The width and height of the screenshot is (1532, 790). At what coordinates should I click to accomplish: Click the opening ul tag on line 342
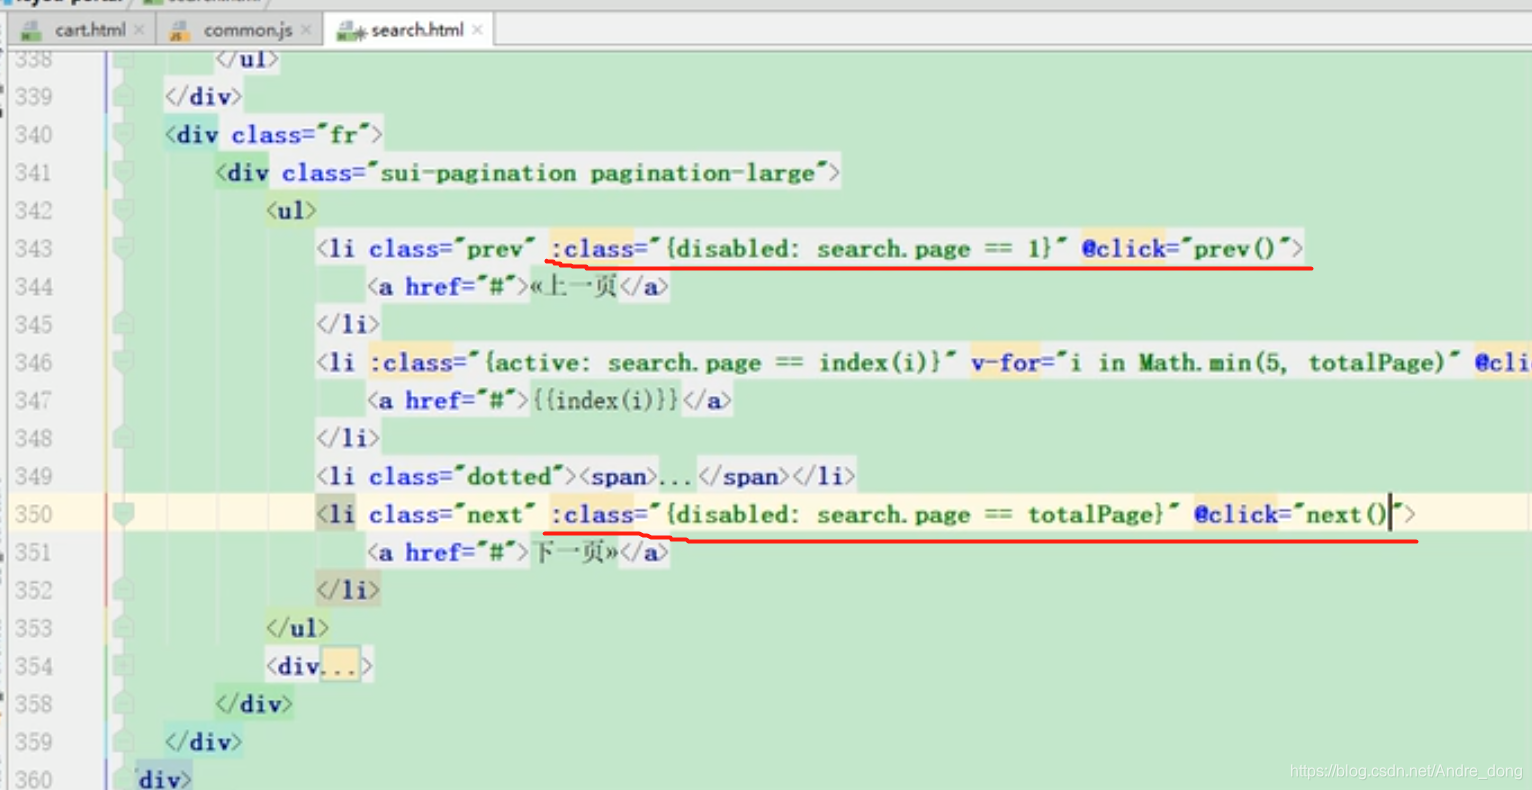click(292, 210)
